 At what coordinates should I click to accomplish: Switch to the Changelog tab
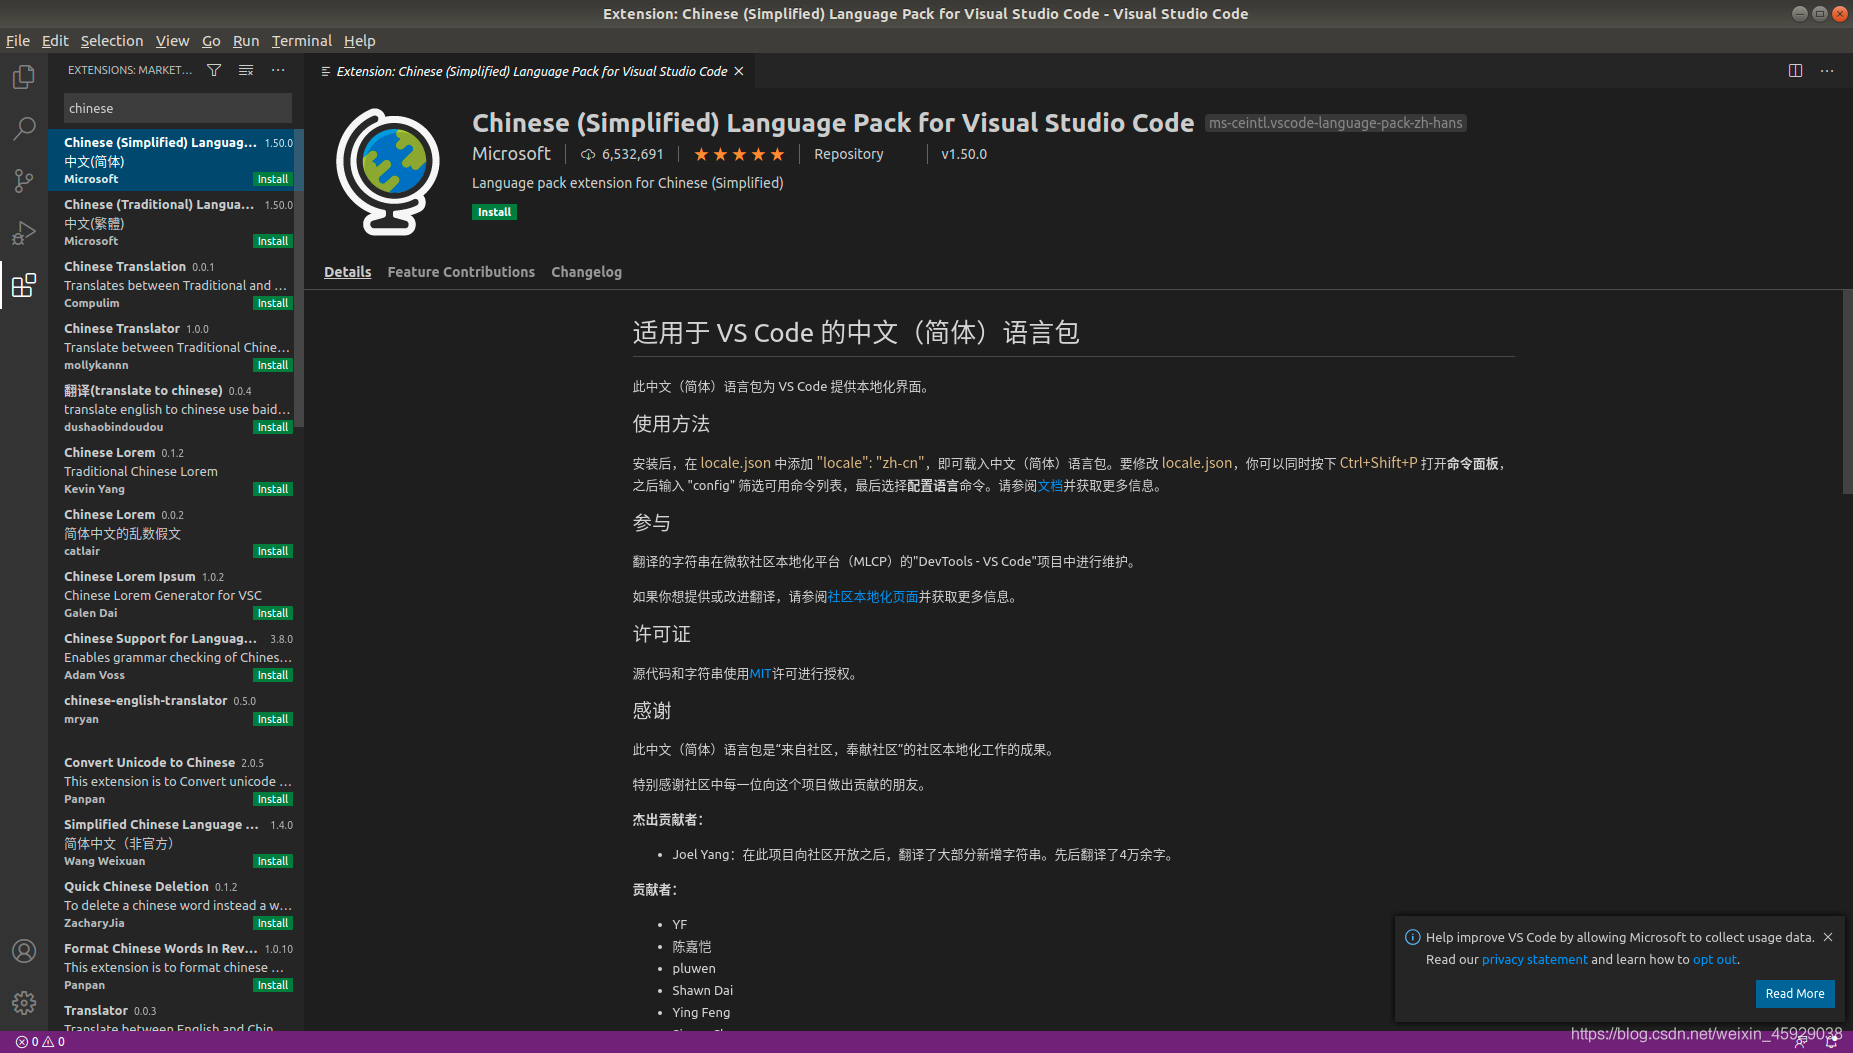tap(586, 272)
